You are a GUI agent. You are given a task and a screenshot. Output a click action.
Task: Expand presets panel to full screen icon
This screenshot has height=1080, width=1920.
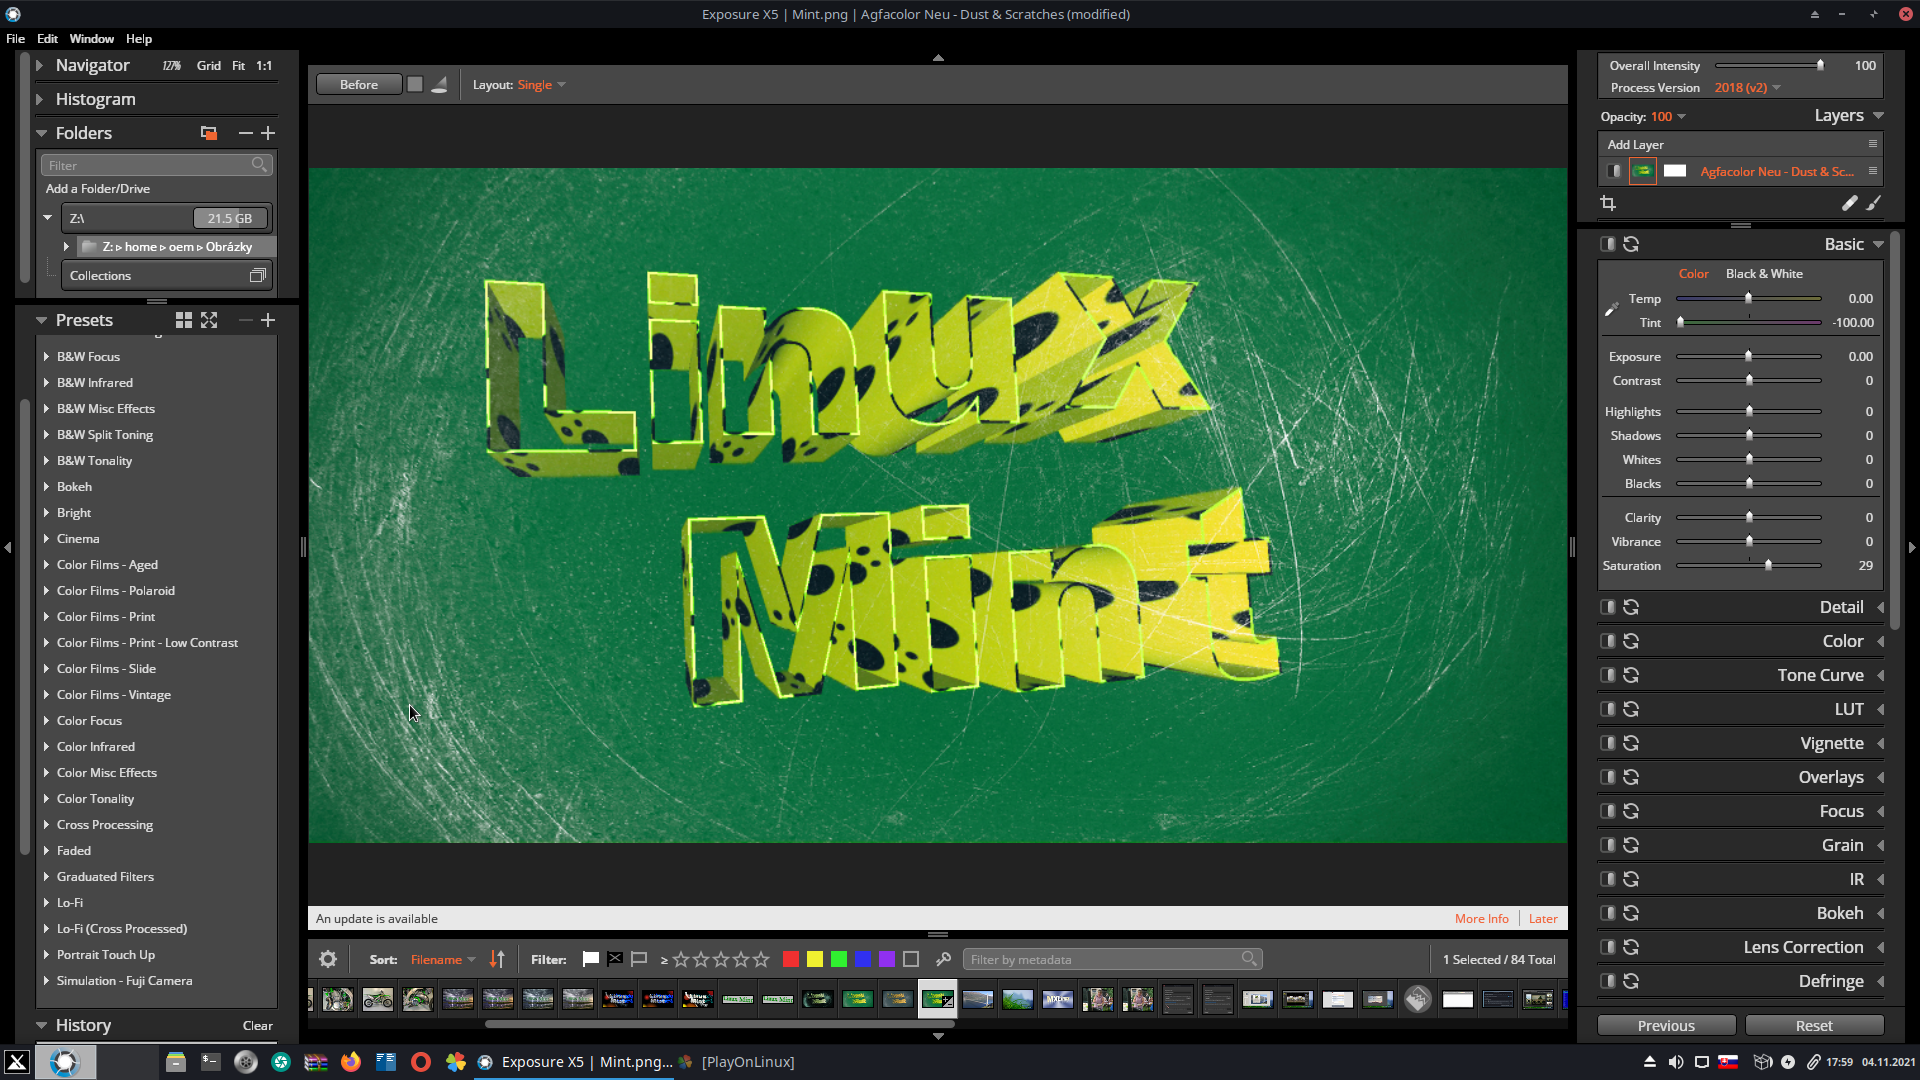click(209, 320)
